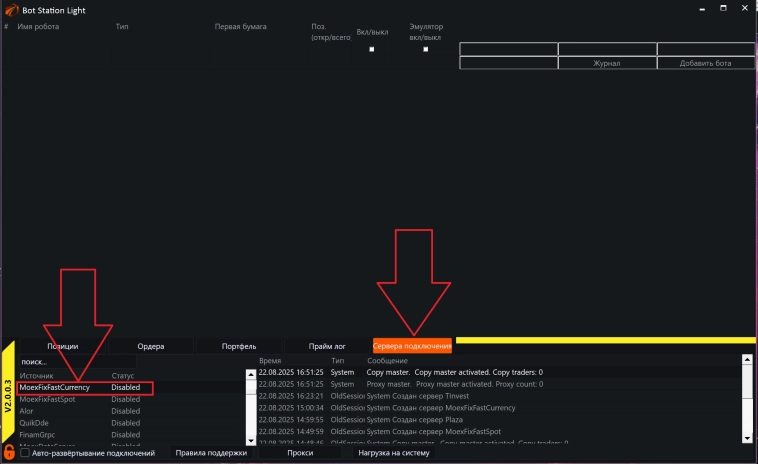Image resolution: width=758 pixels, height=464 pixels.
Task: Switch to the Ордера tab
Action: (x=151, y=346)
